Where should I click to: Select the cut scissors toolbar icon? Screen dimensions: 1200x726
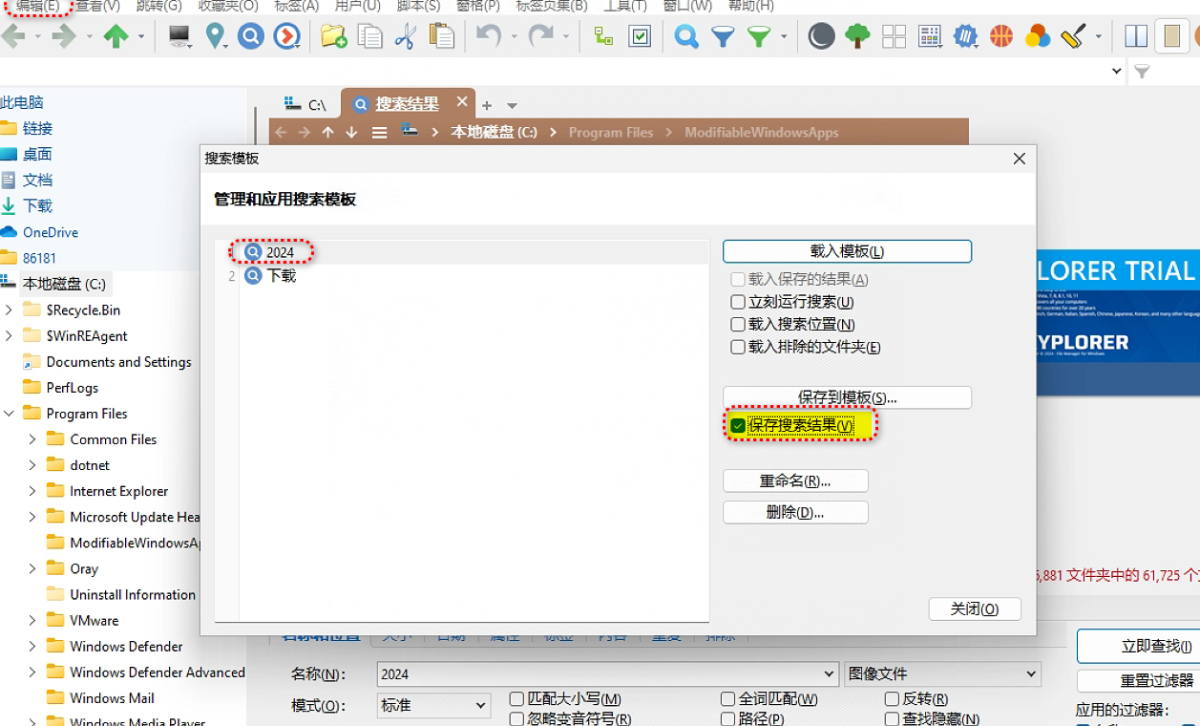click(x=406, y=36)
